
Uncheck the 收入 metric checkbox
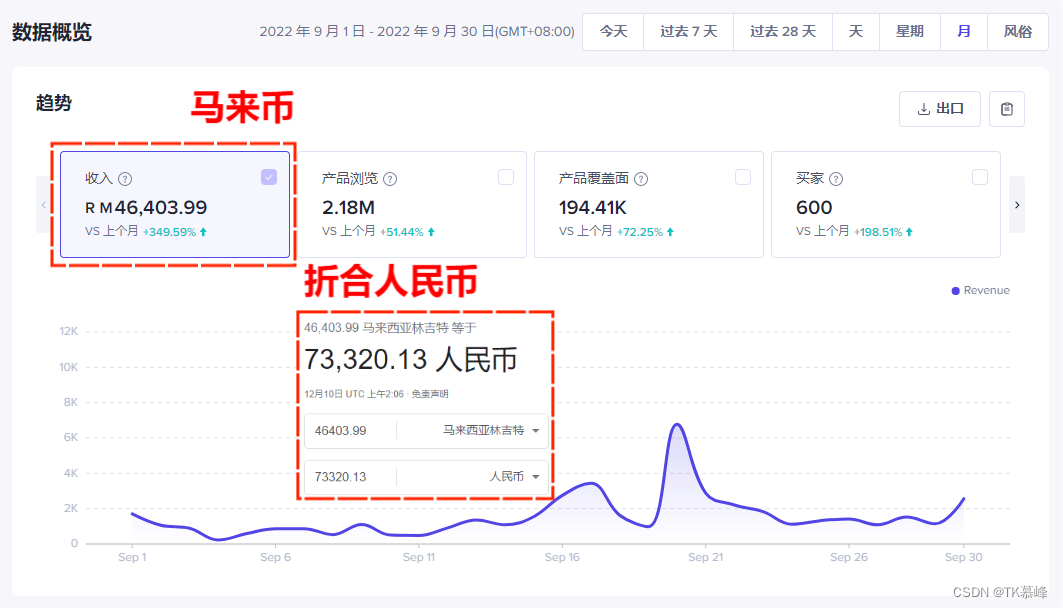[268, 177]
